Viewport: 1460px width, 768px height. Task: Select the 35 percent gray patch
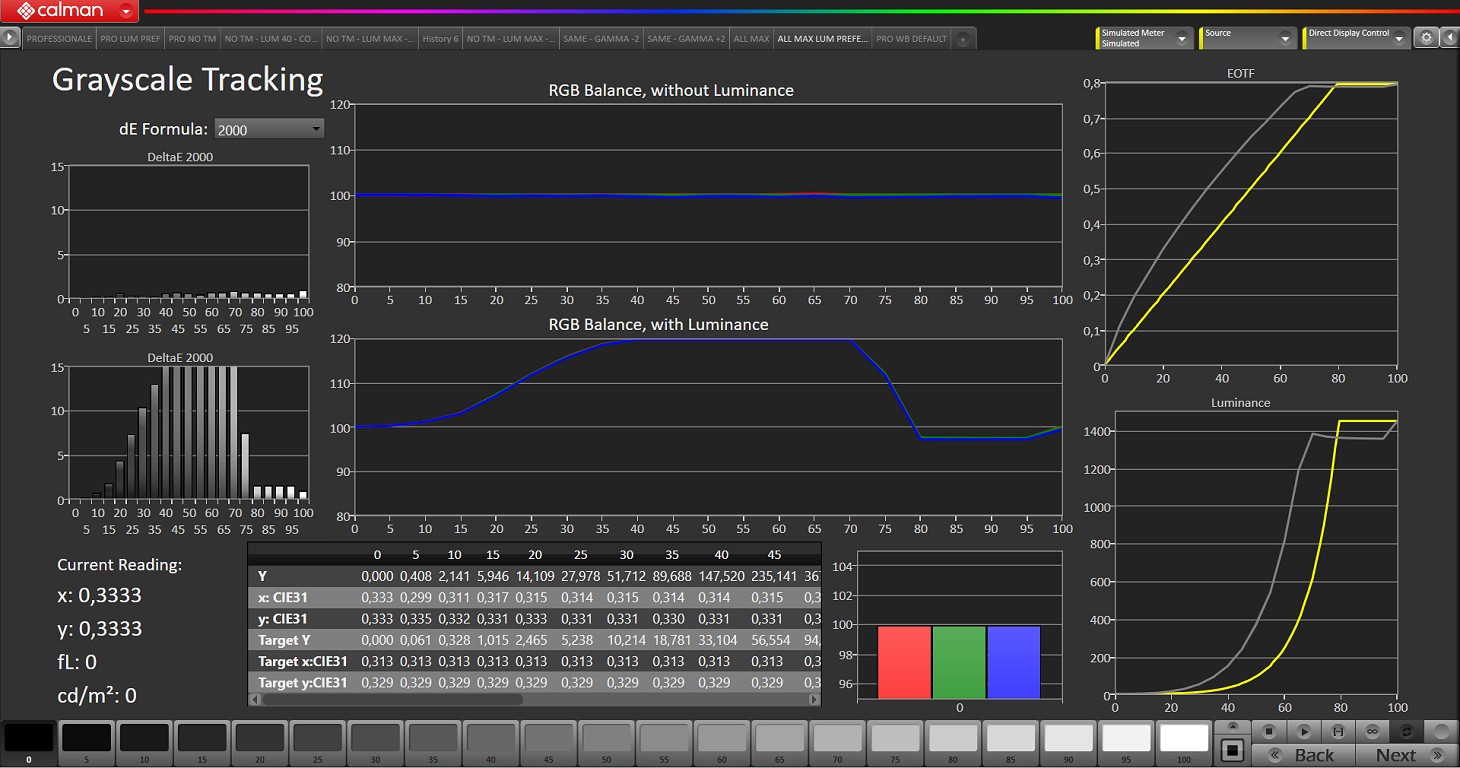click(x=433, y=742)
